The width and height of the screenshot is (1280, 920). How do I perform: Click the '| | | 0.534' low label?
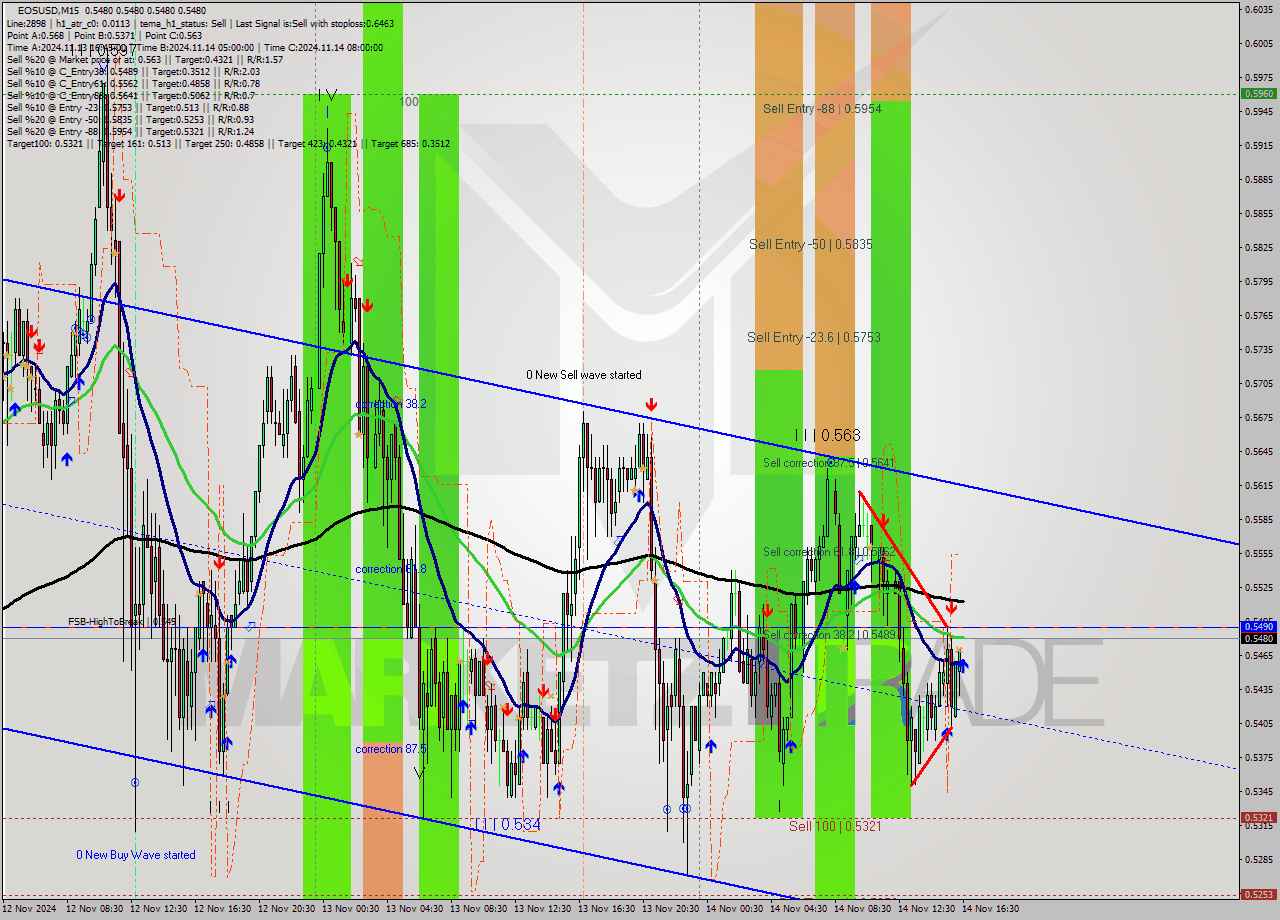click(508, 825)
